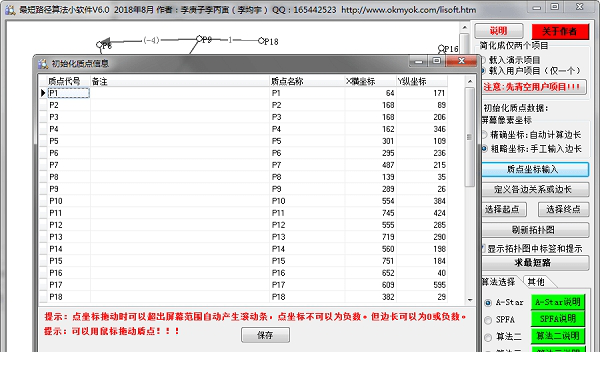The width and height of the screenshot is (600, 366).
Task: Click the X横坐标 column header
Action: [370, 81]
